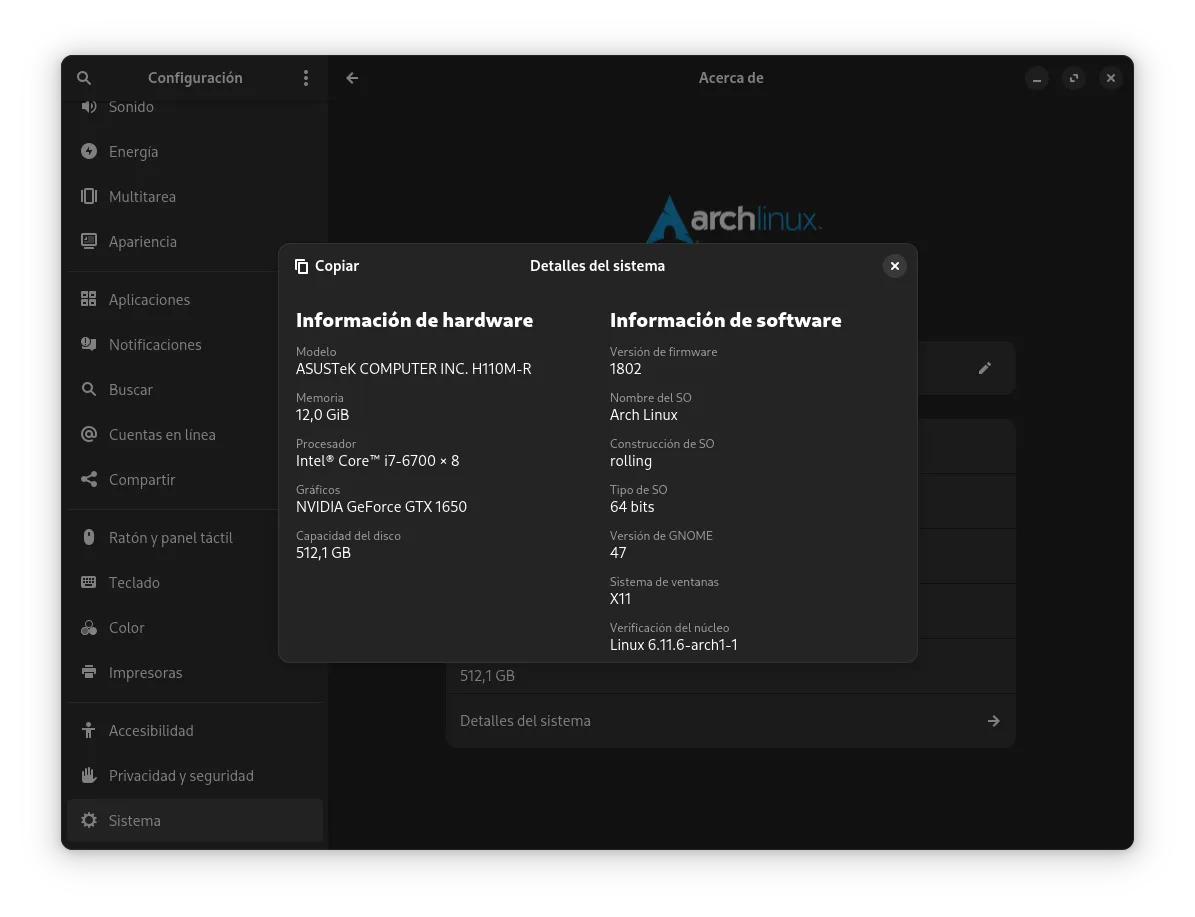1195x917 pixels.
Task: Click the Sonido speaker icon in sidebar
Action: 89,107
